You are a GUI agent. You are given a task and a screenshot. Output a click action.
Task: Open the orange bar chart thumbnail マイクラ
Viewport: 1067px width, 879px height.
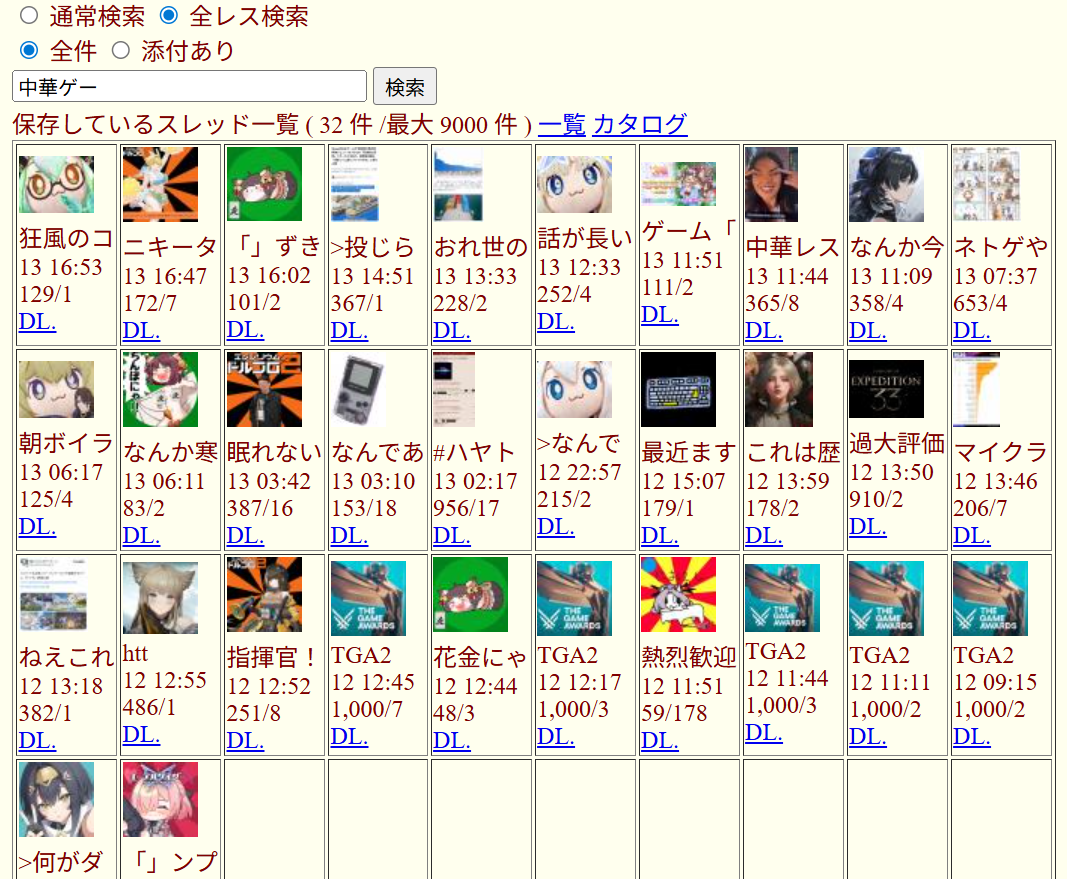click(x=976, y=390)
